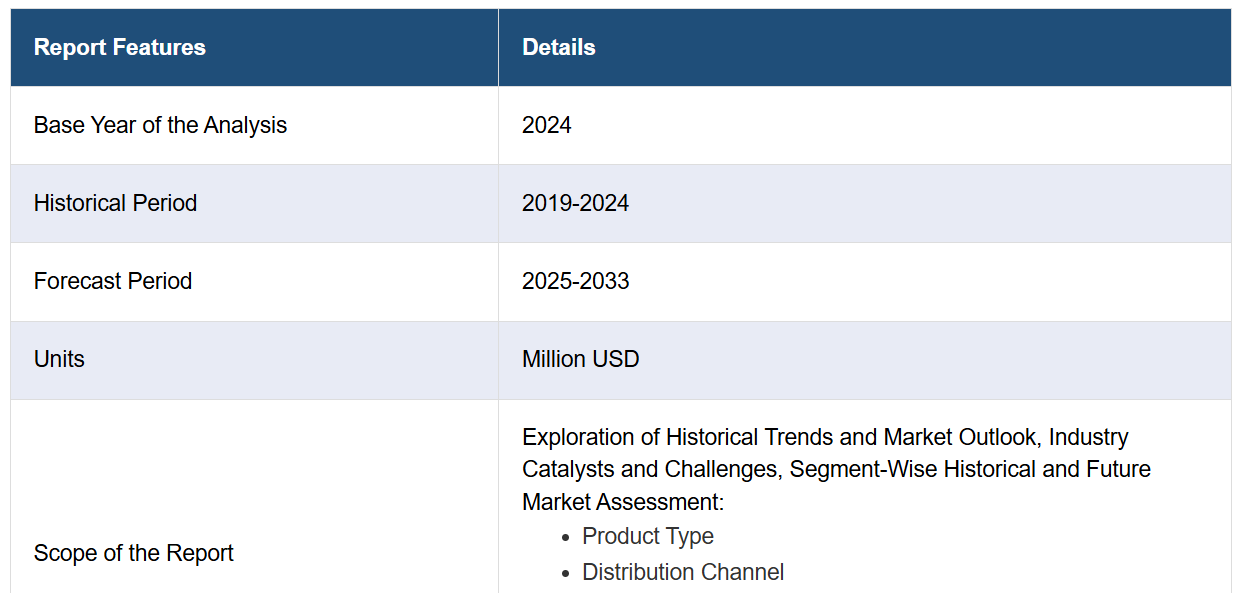Click the base year value 2024

click(546, 125)
